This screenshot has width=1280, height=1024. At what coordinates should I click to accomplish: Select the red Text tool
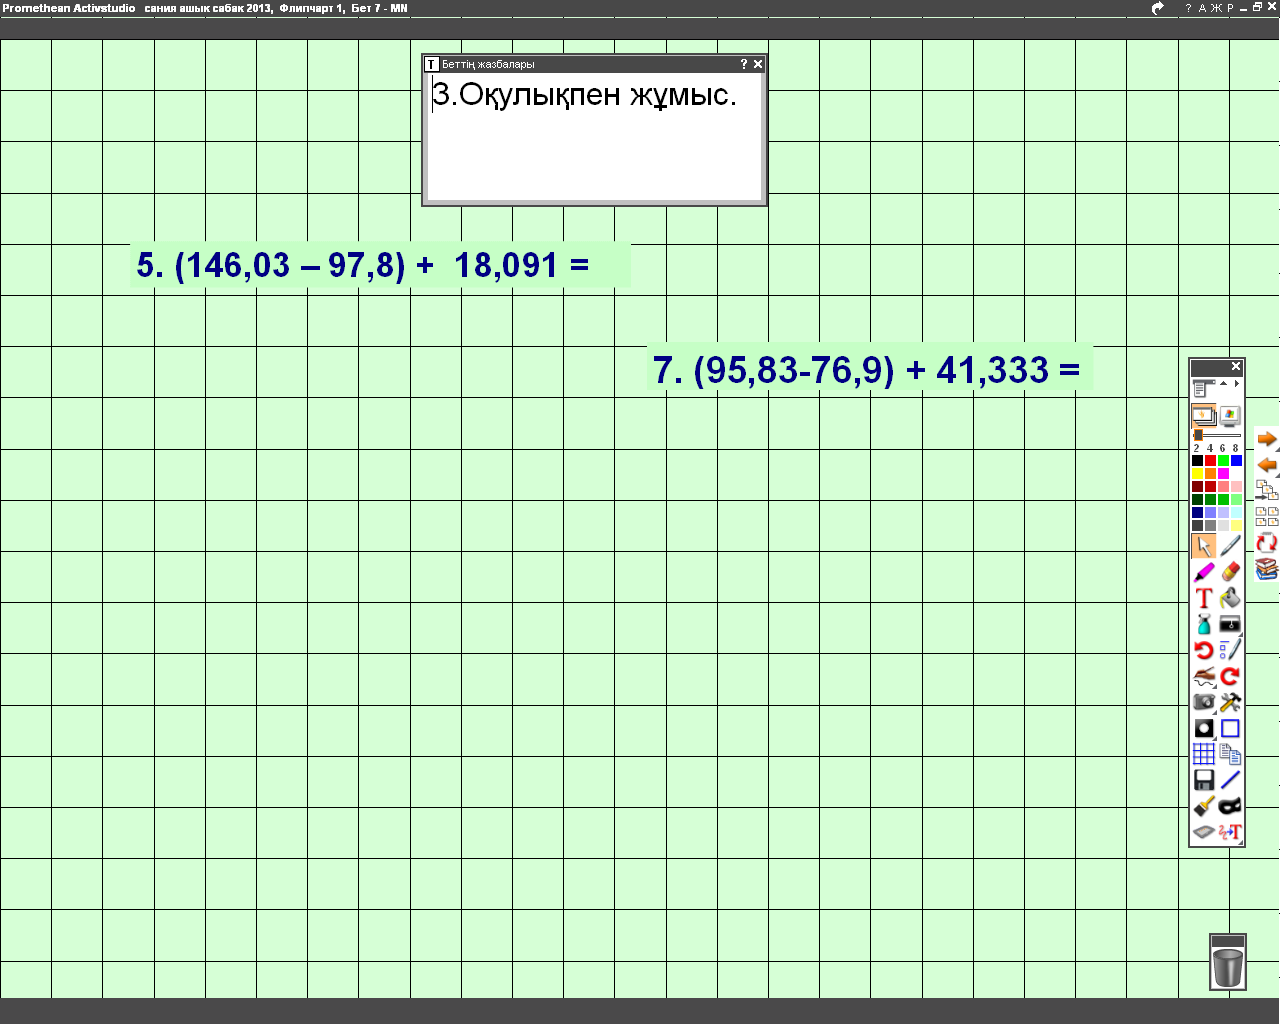pyautogui.click(x=1204, y=598)
